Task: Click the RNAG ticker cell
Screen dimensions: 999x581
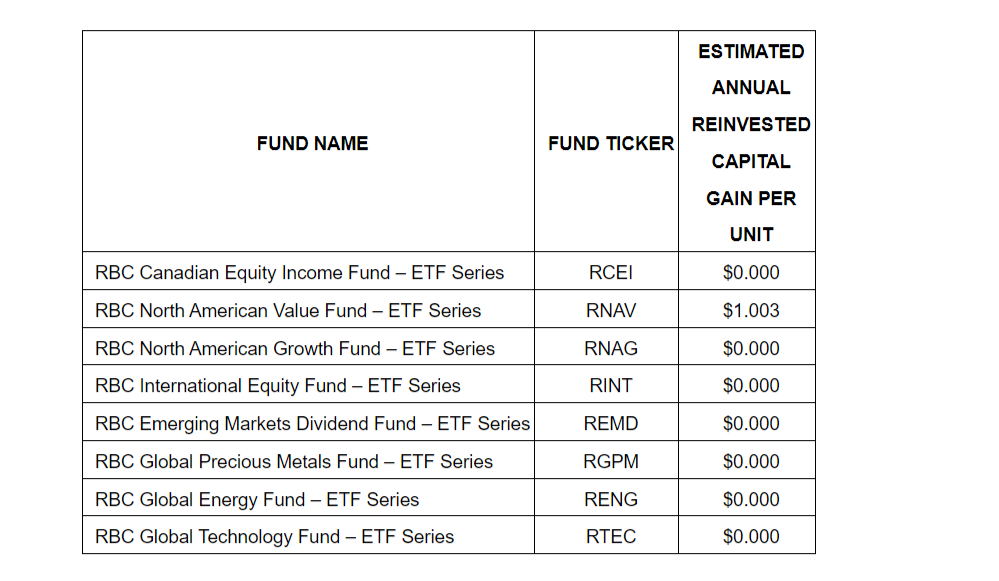Action: point(610,348)
